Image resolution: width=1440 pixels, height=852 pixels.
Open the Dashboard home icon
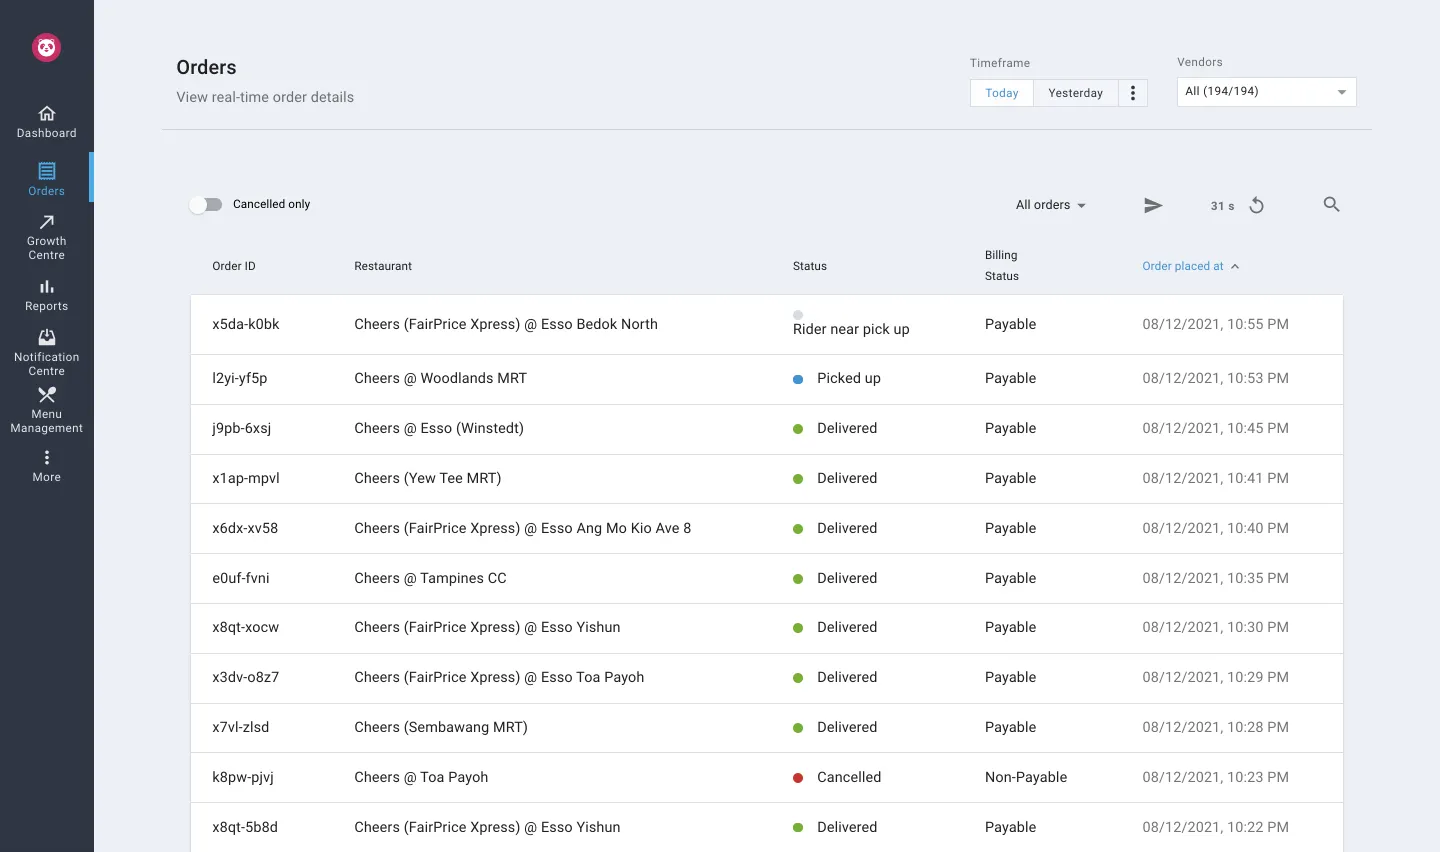click(46, 113)
